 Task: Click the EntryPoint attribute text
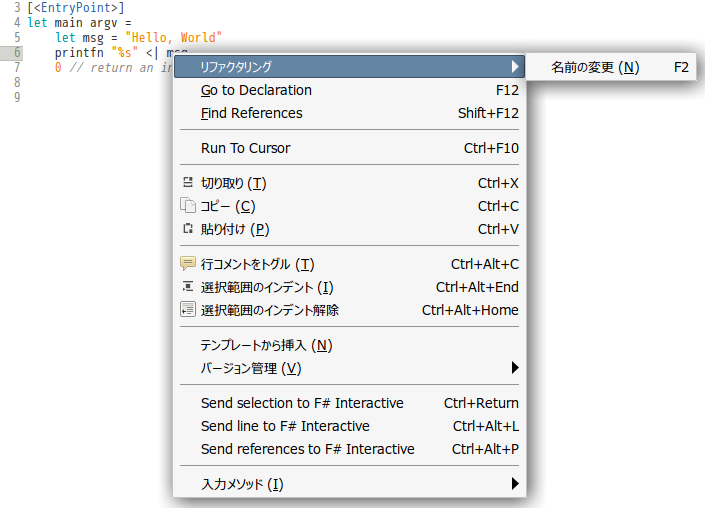coord(76,8)
